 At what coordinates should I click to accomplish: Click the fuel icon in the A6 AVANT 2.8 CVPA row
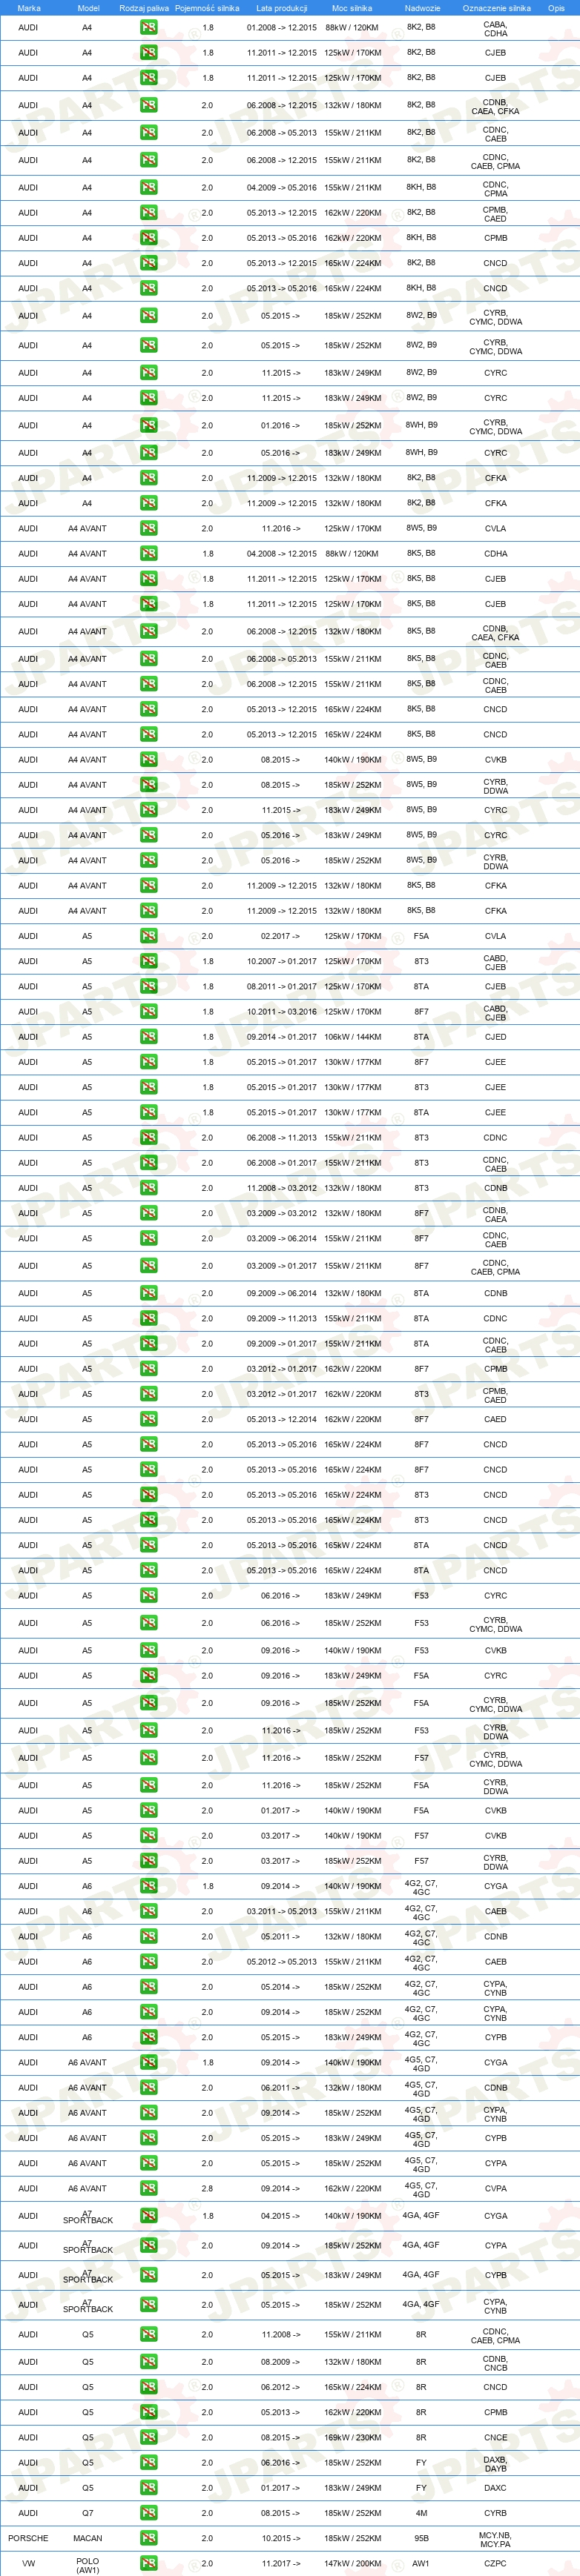click(x=148, y=2188)
